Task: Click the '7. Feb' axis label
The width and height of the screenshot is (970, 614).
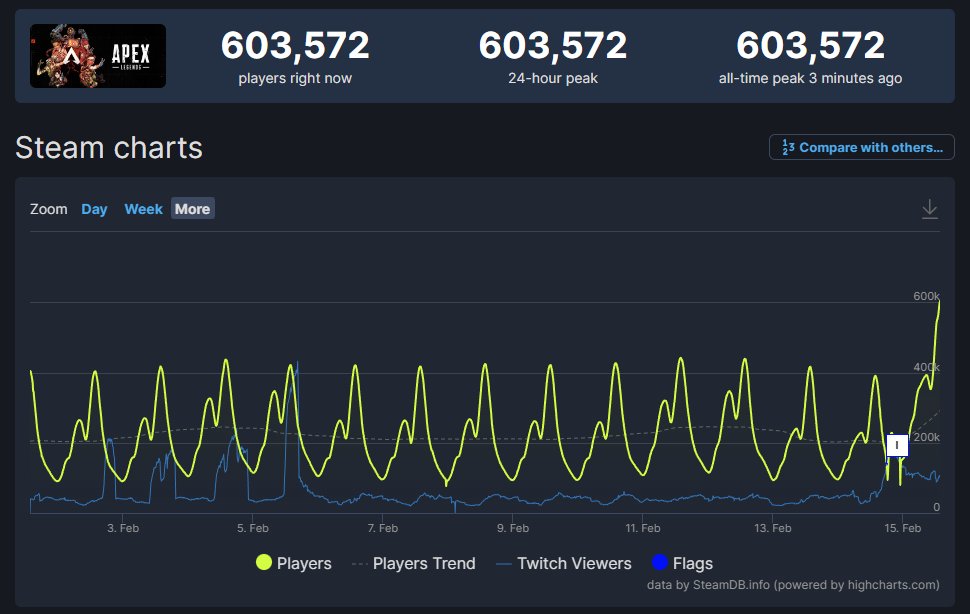Action: [x=383, y=528]
